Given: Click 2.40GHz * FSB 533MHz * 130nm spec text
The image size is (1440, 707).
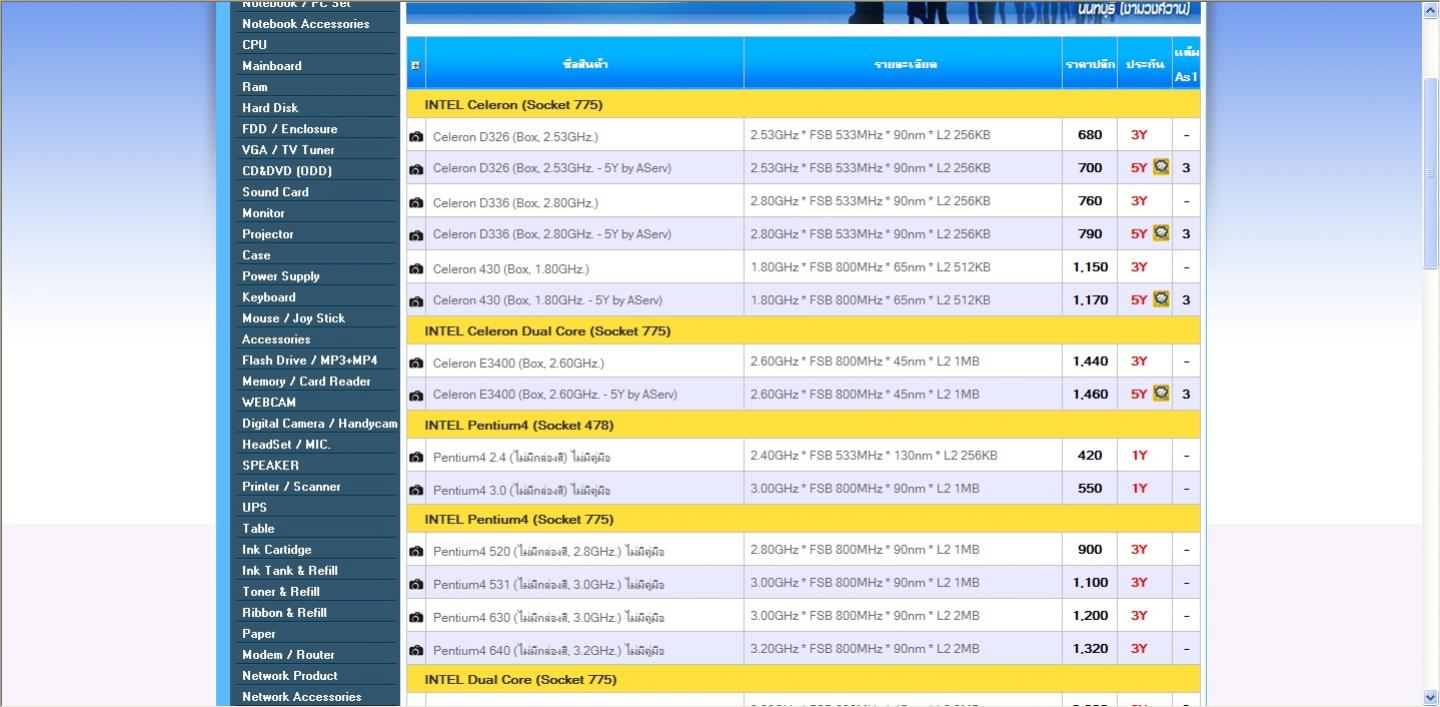Looking at the screenshot, I should 874,455.
